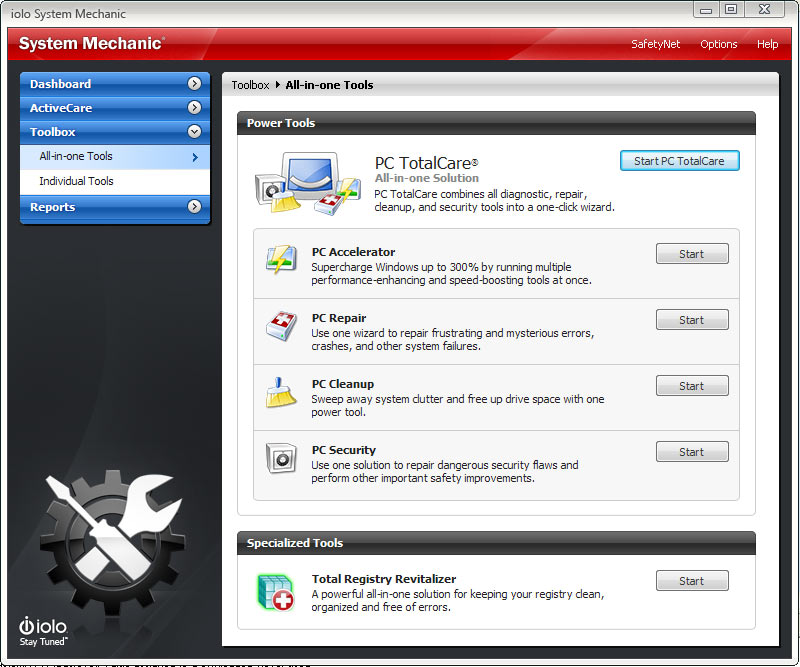Click the PC Security heading

[343, 450]
